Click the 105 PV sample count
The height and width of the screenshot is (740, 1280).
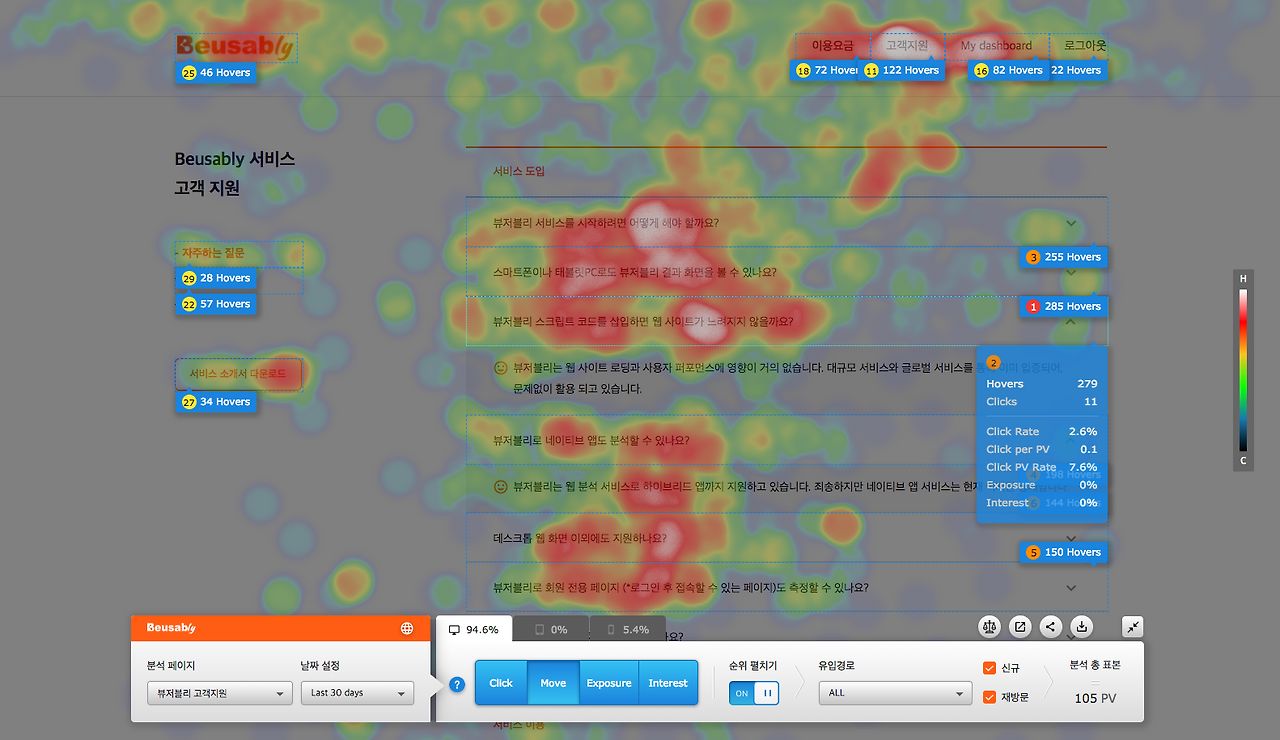1095,698
